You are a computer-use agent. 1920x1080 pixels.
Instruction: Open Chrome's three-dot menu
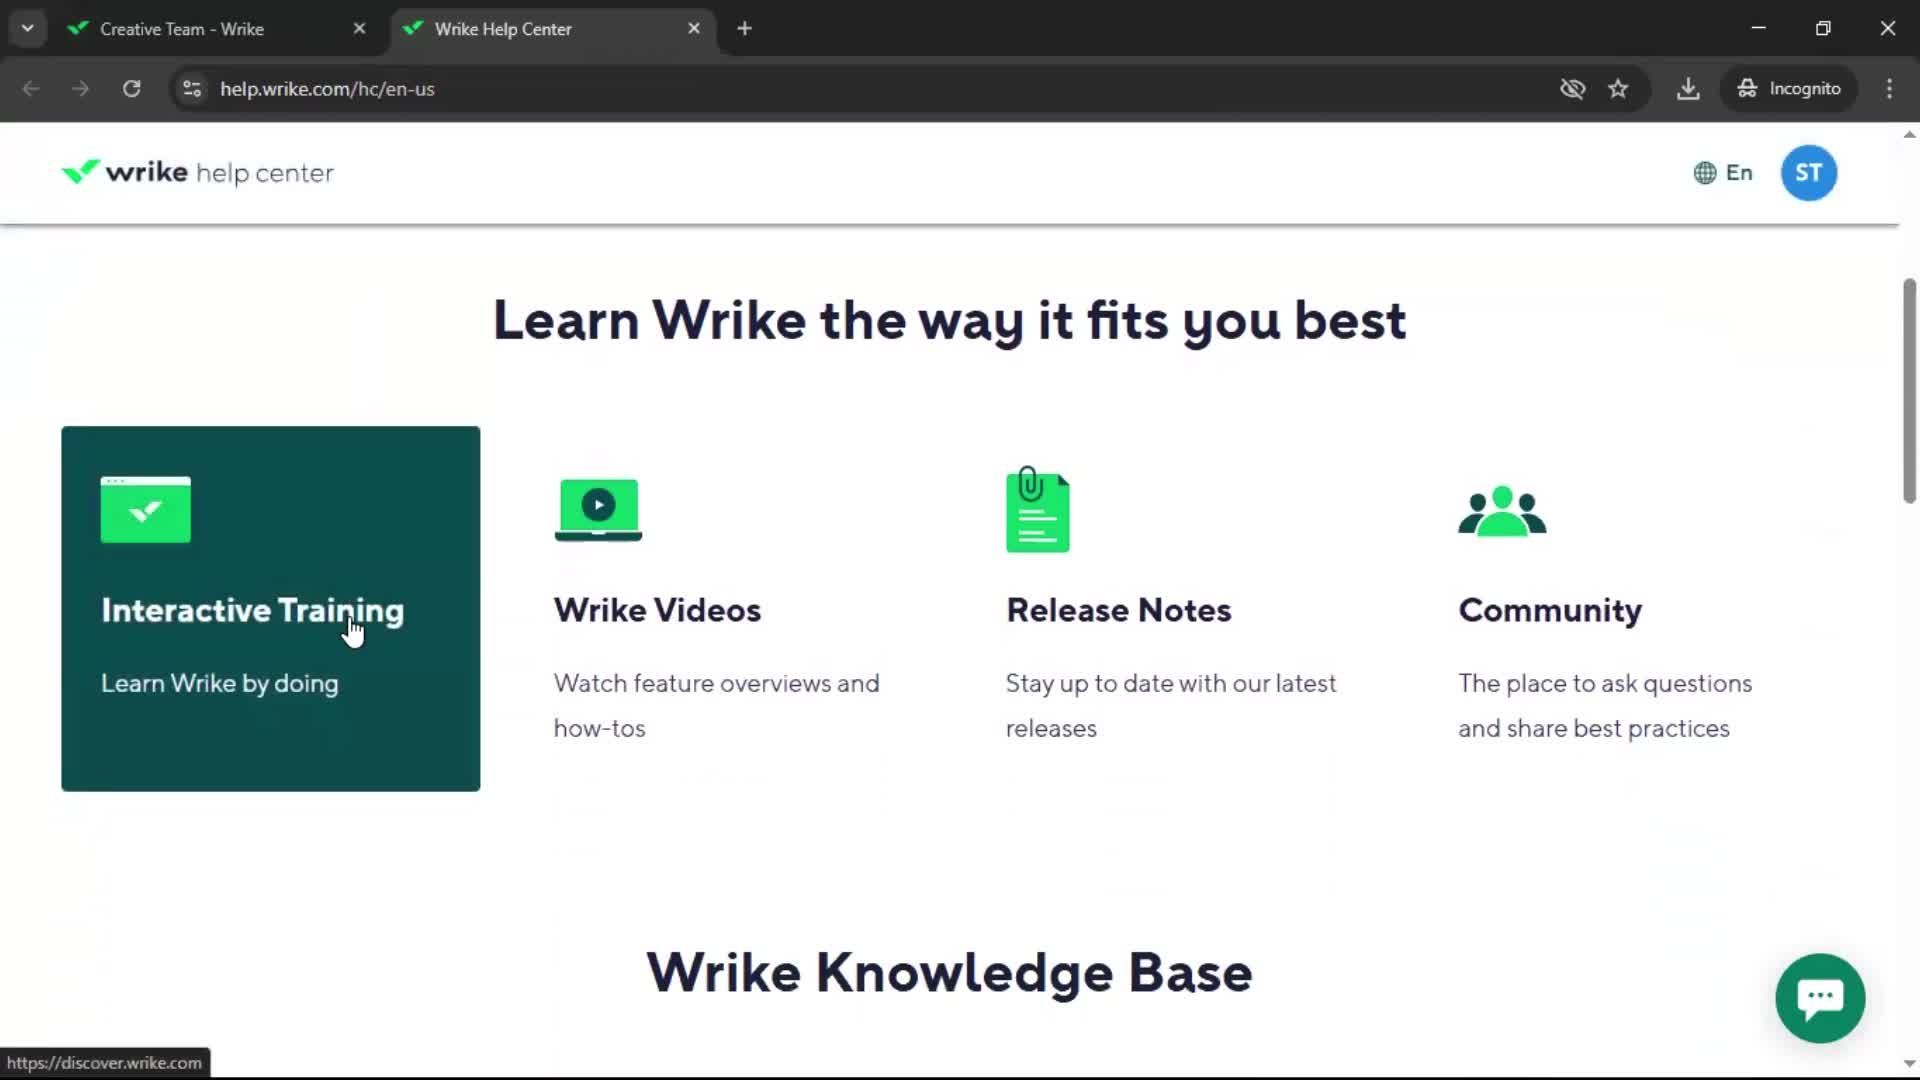point(1889,89)
